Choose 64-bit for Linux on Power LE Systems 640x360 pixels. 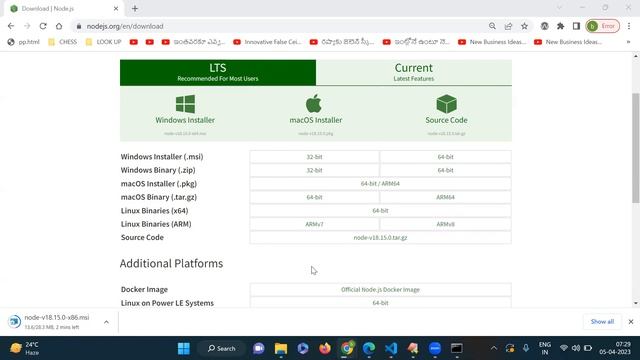(x=380, y=303)
